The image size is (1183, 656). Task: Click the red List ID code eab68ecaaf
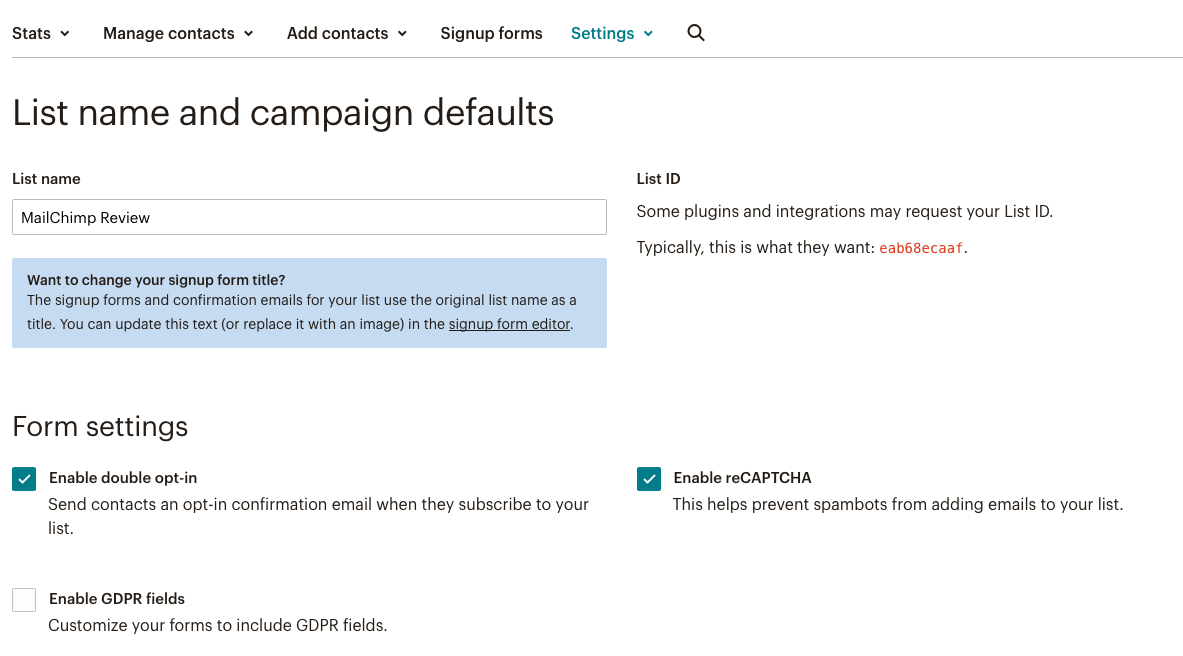922,248
